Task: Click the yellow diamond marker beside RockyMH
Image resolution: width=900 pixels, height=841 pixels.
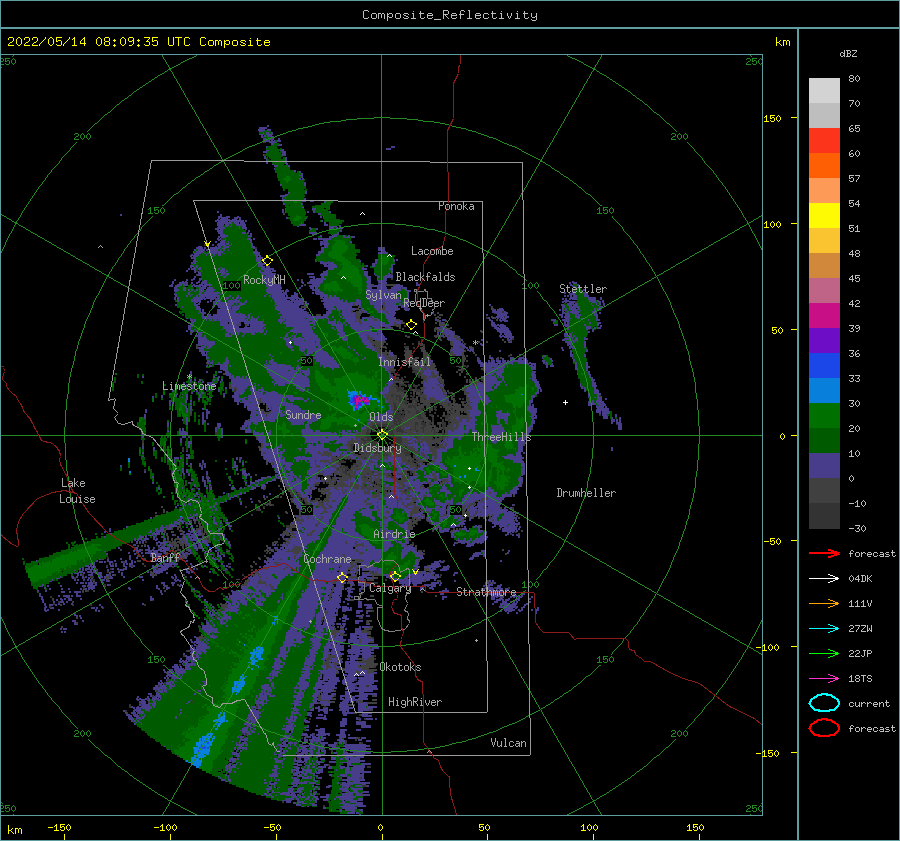Action: (x=267, y=261)
